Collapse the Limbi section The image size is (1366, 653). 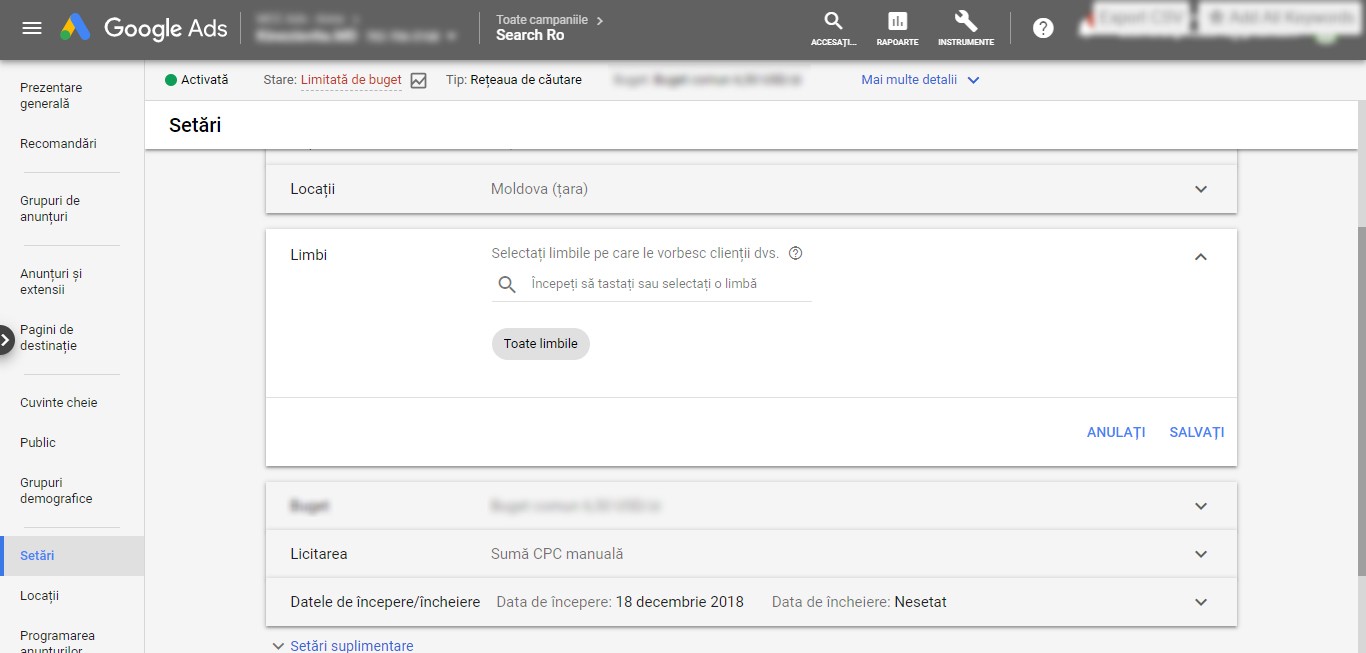click(x=1201, y=256)
